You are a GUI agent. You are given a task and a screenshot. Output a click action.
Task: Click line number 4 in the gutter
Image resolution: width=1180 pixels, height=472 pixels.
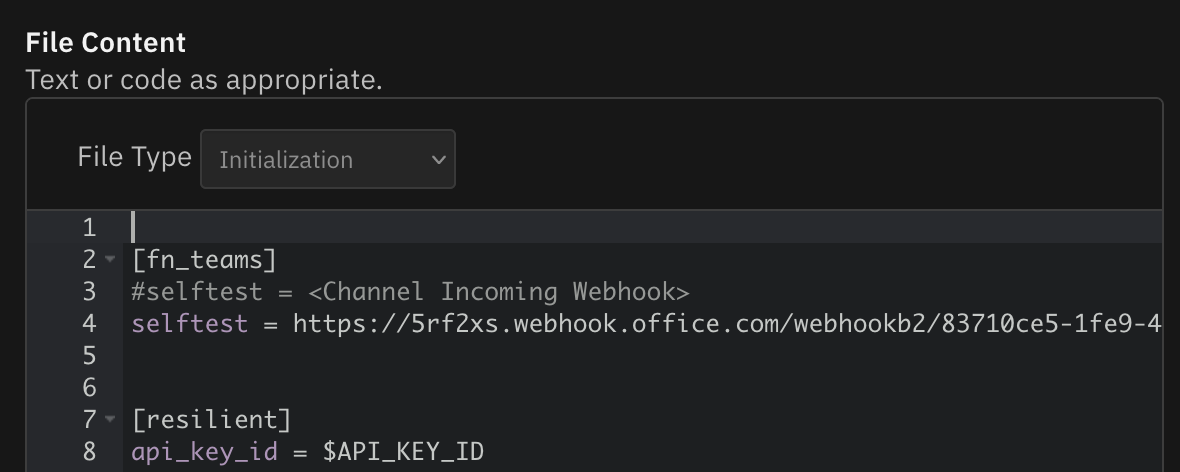pos(89,324)
